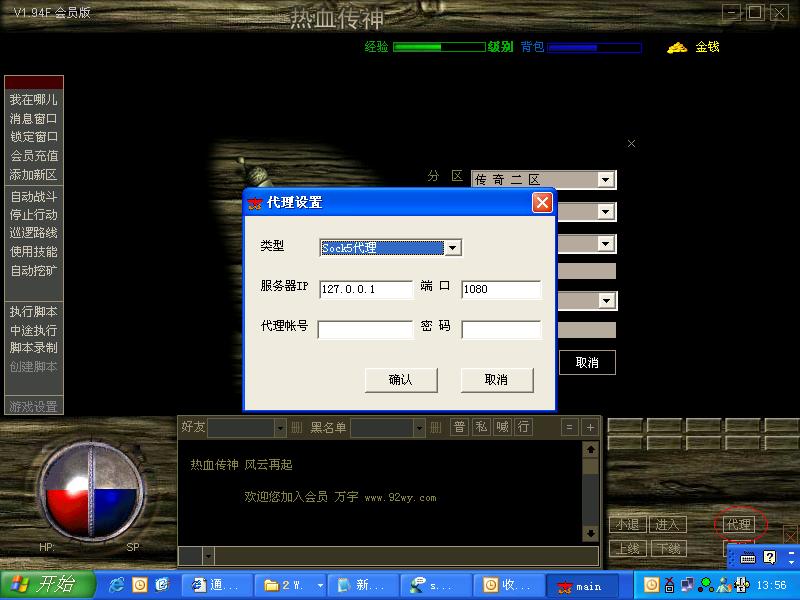Click the 经验 experience progress bar

point(439,47)
